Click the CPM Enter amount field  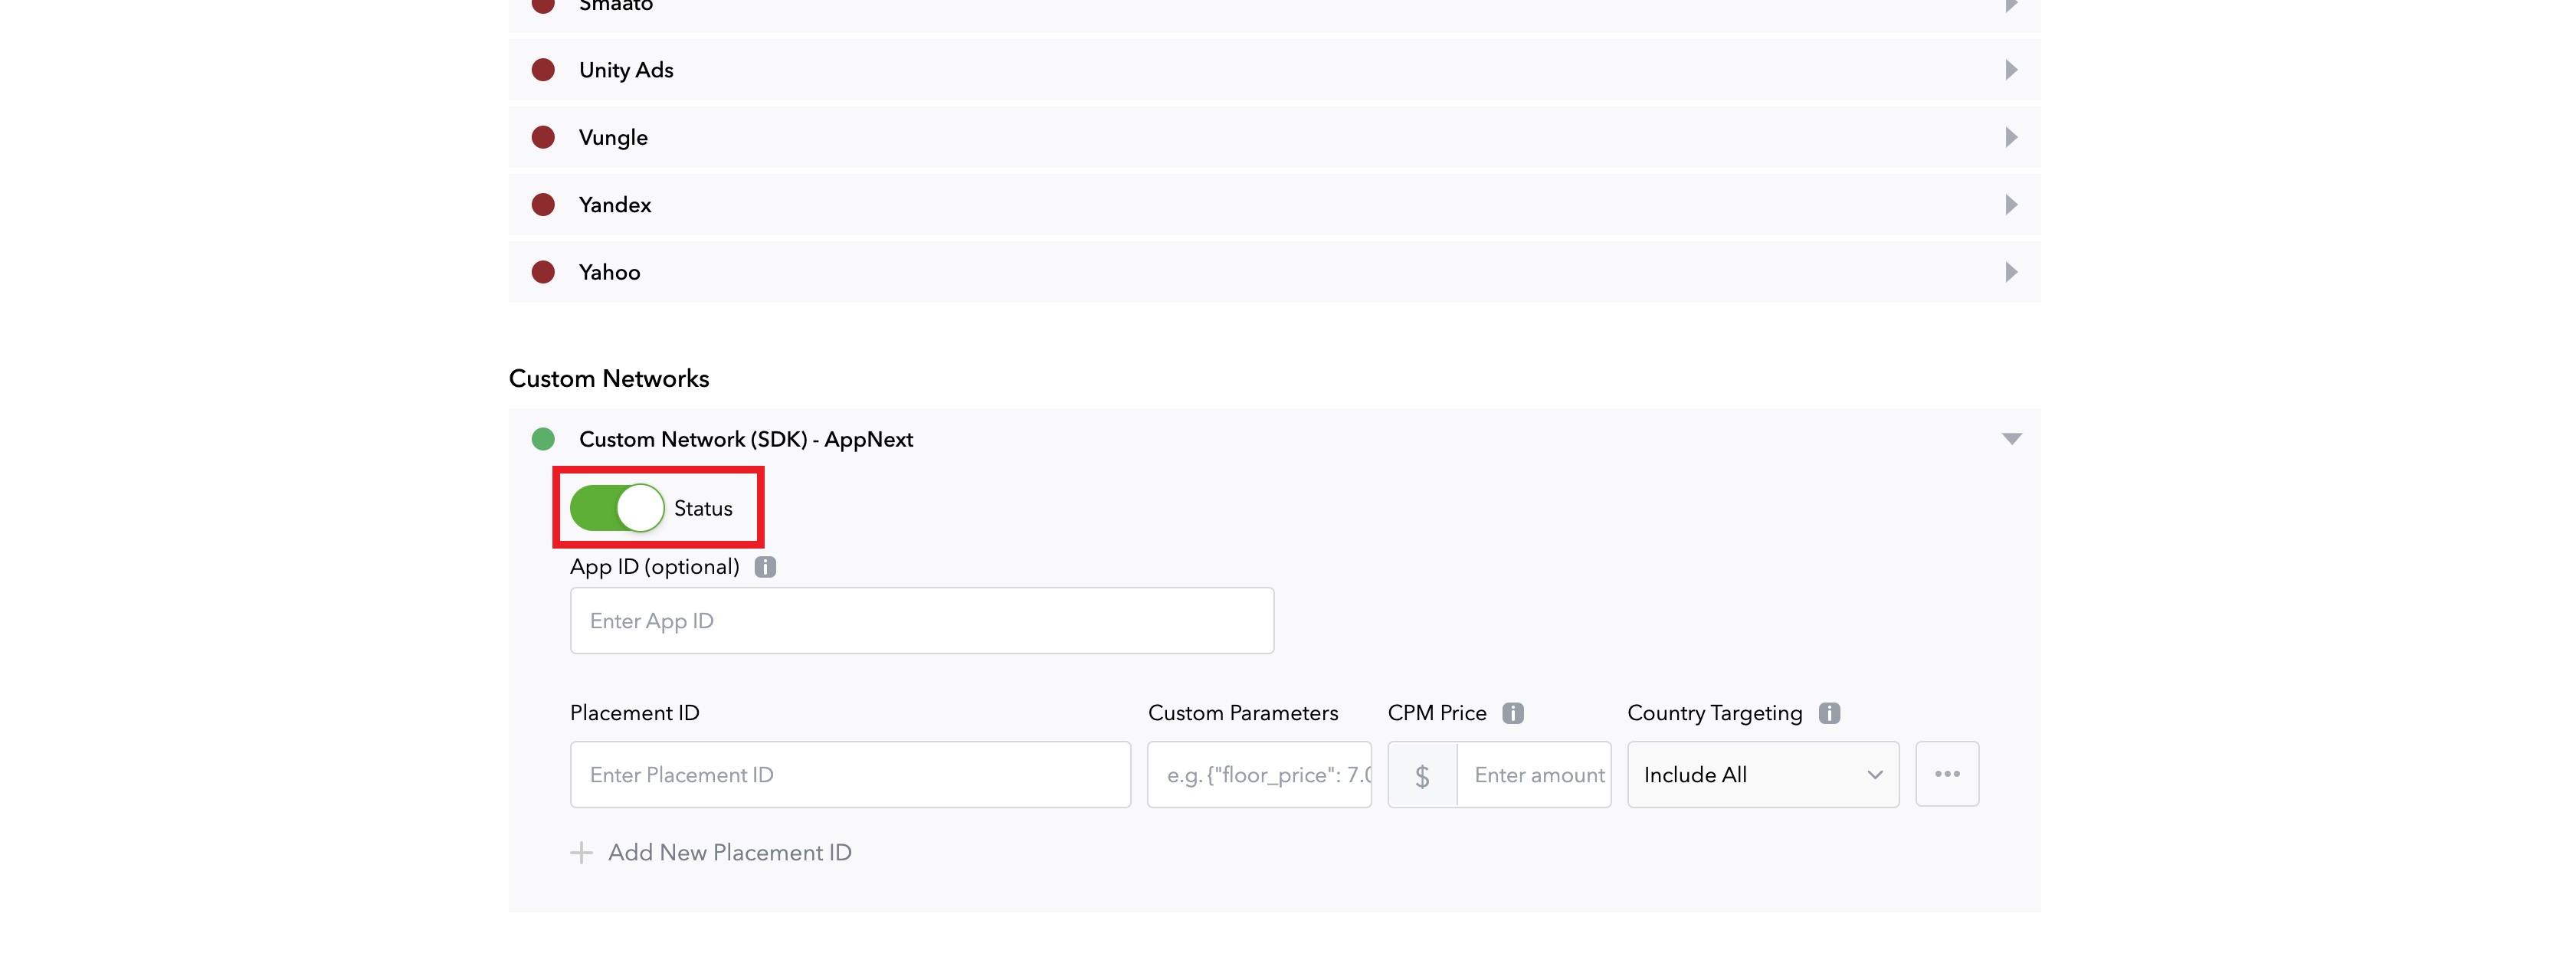point(1533,774)
